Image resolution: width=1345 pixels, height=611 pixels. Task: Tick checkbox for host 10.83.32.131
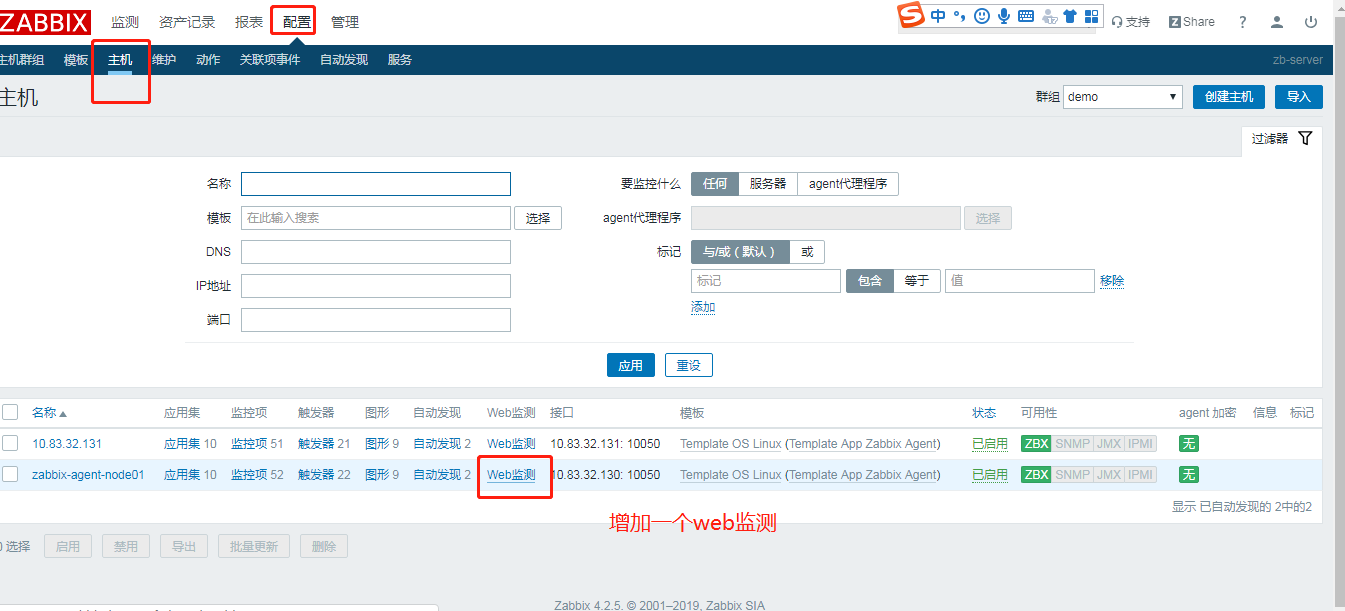tap(10, 443)
